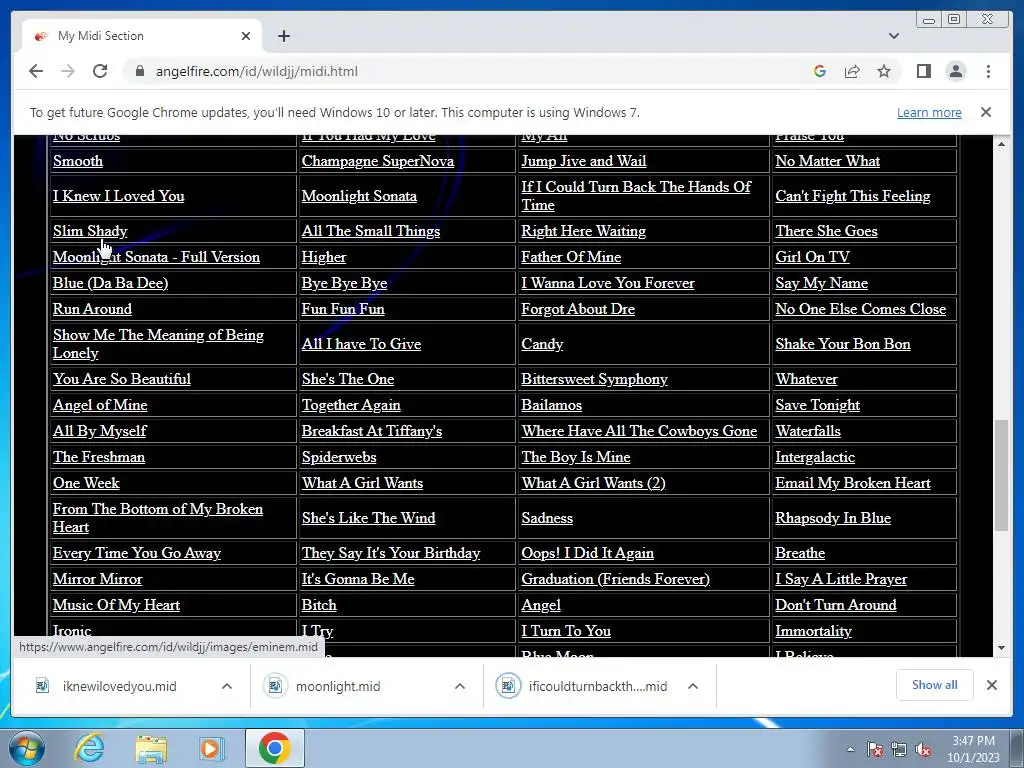Expand options for ificouldturnbackth....mid download
The image size is (1024, 768).
[x=693, y=686]
